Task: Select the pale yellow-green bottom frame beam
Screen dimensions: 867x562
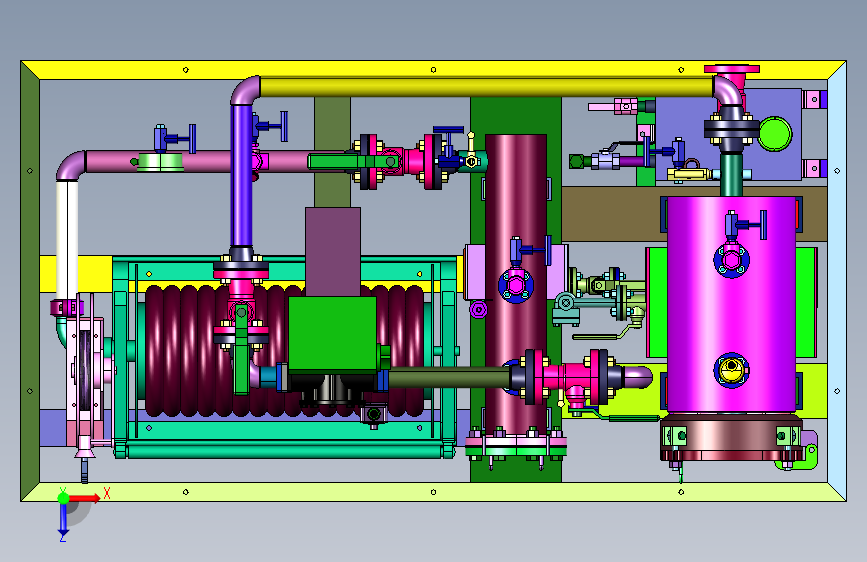Action: click(434, 492)
